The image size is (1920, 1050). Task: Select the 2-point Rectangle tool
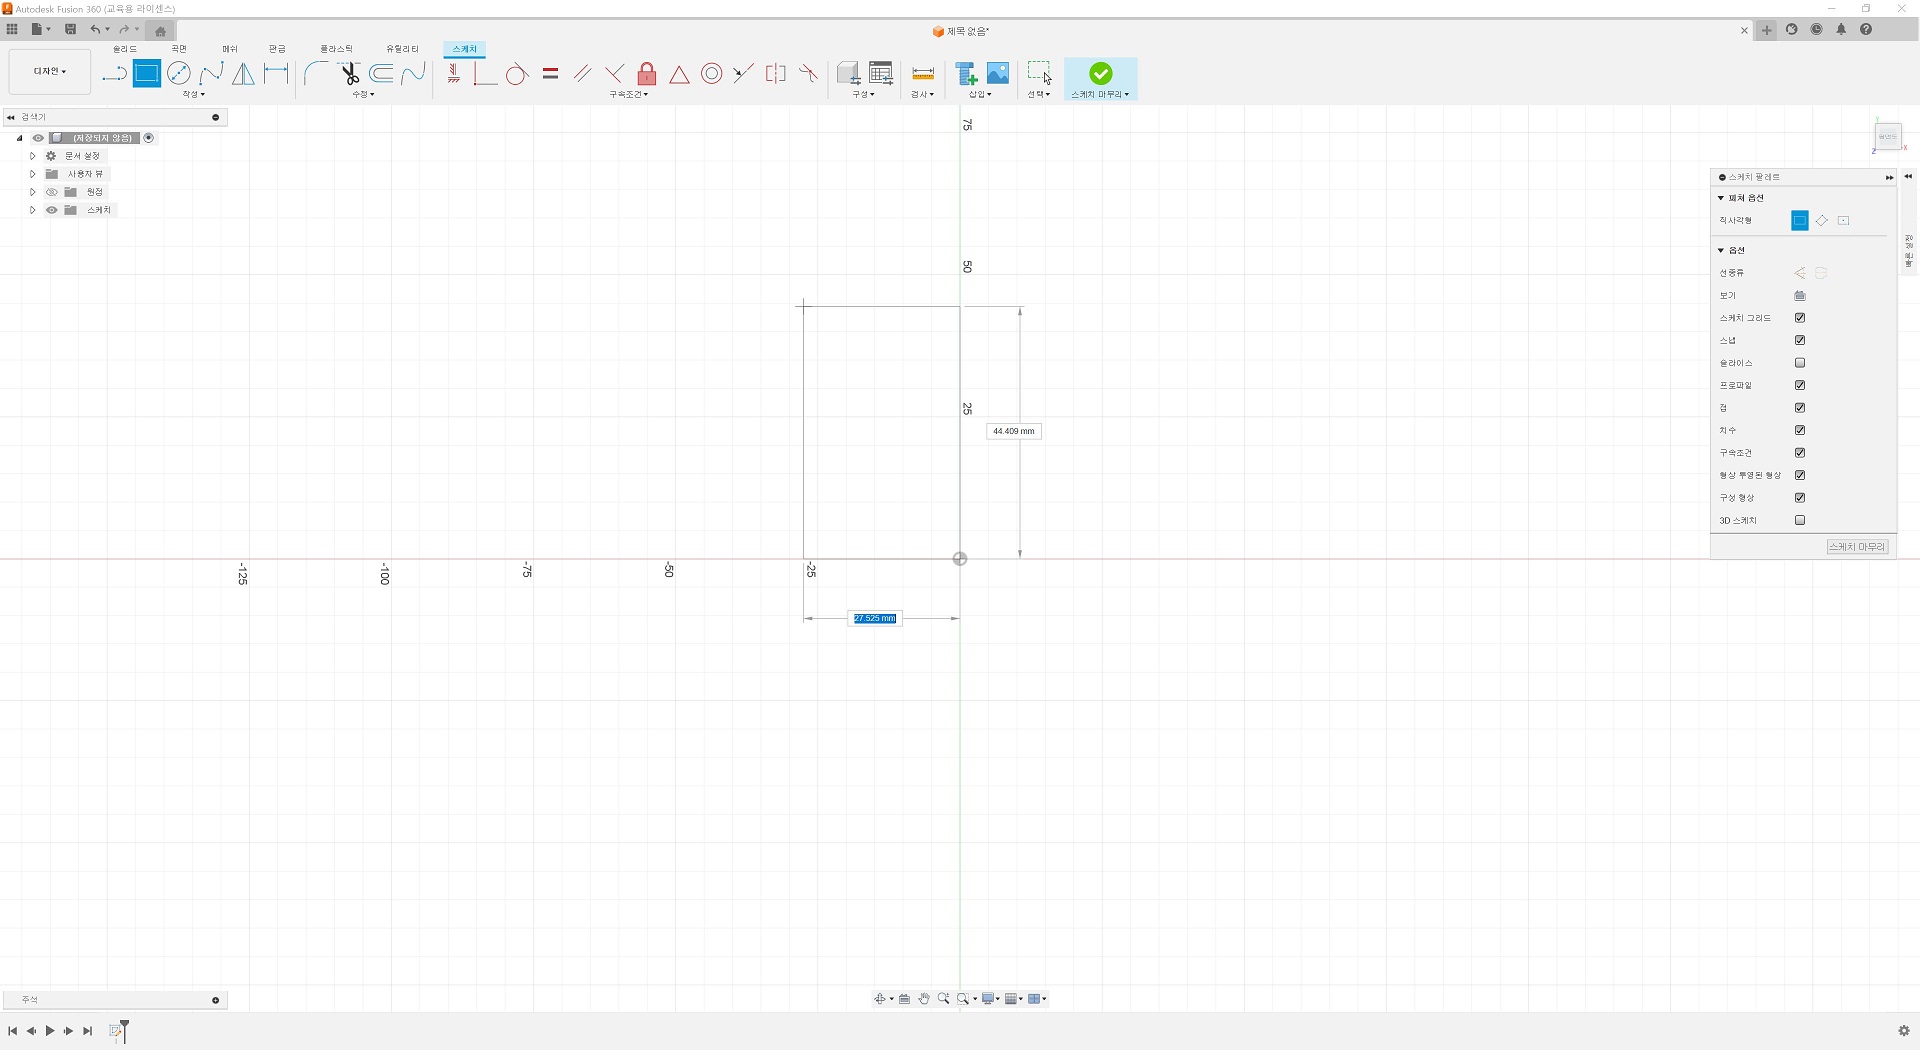click(147, 74)
